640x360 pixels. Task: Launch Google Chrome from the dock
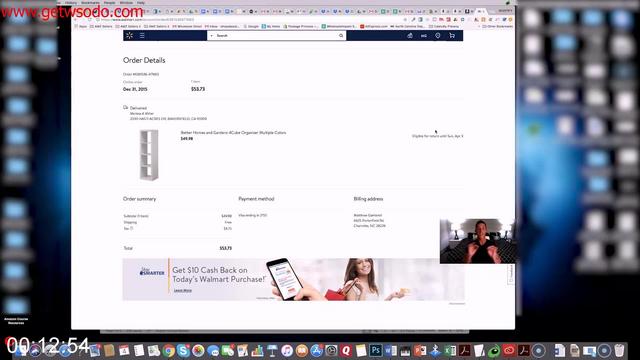[x=168, y=351]
